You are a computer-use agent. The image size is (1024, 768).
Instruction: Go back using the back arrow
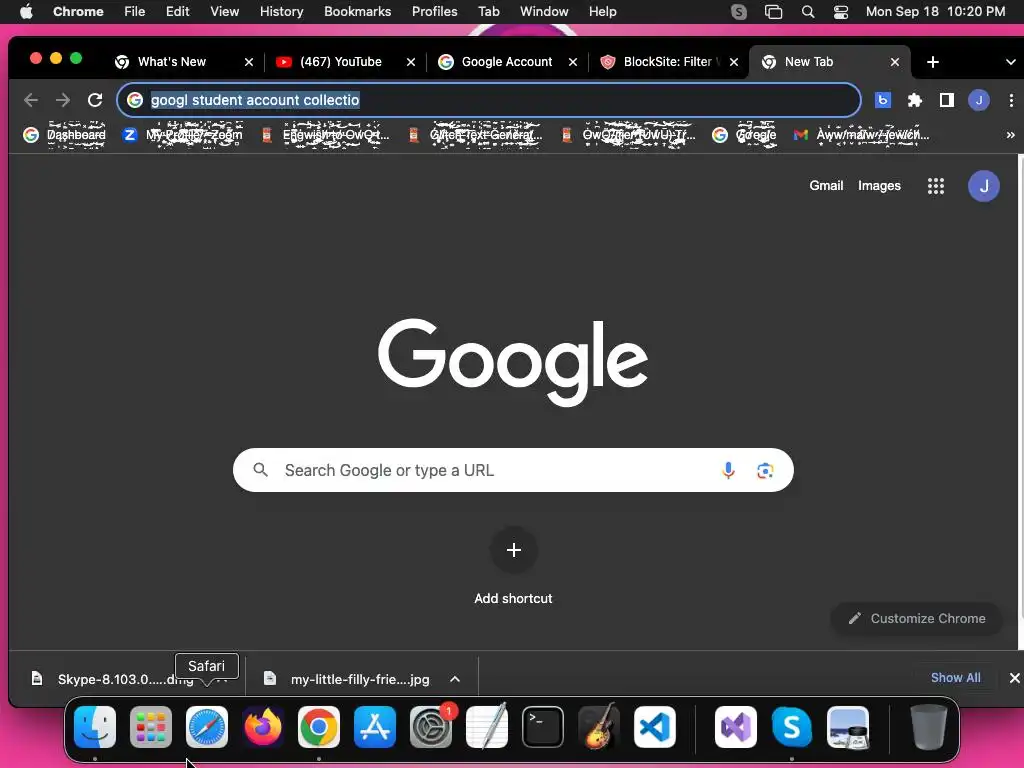click(x=31, y=100)
